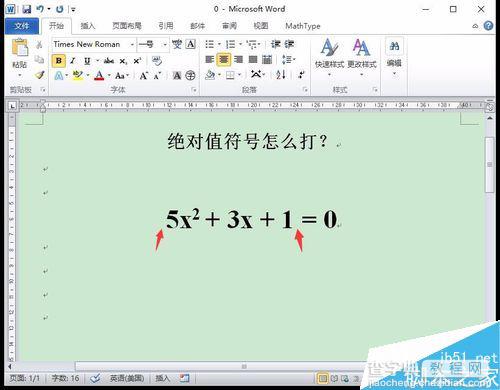Image resolution: width=500 pixels, height=390 pixels.
Task: Toggle Align Left button
Action: 209,60
